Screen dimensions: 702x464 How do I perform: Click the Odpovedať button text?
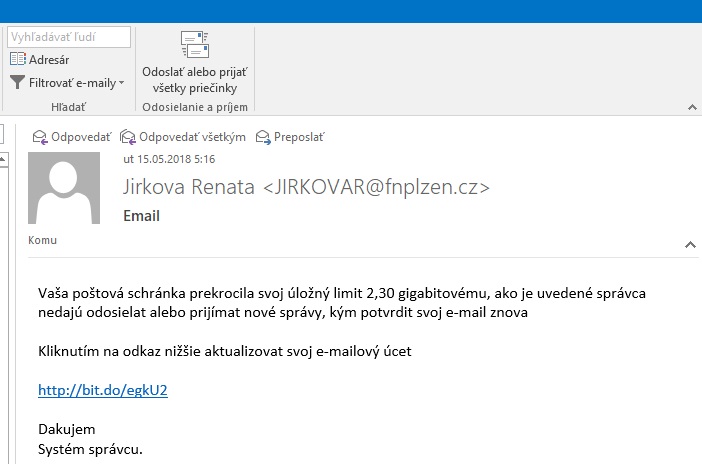click(x=81, y=137)
